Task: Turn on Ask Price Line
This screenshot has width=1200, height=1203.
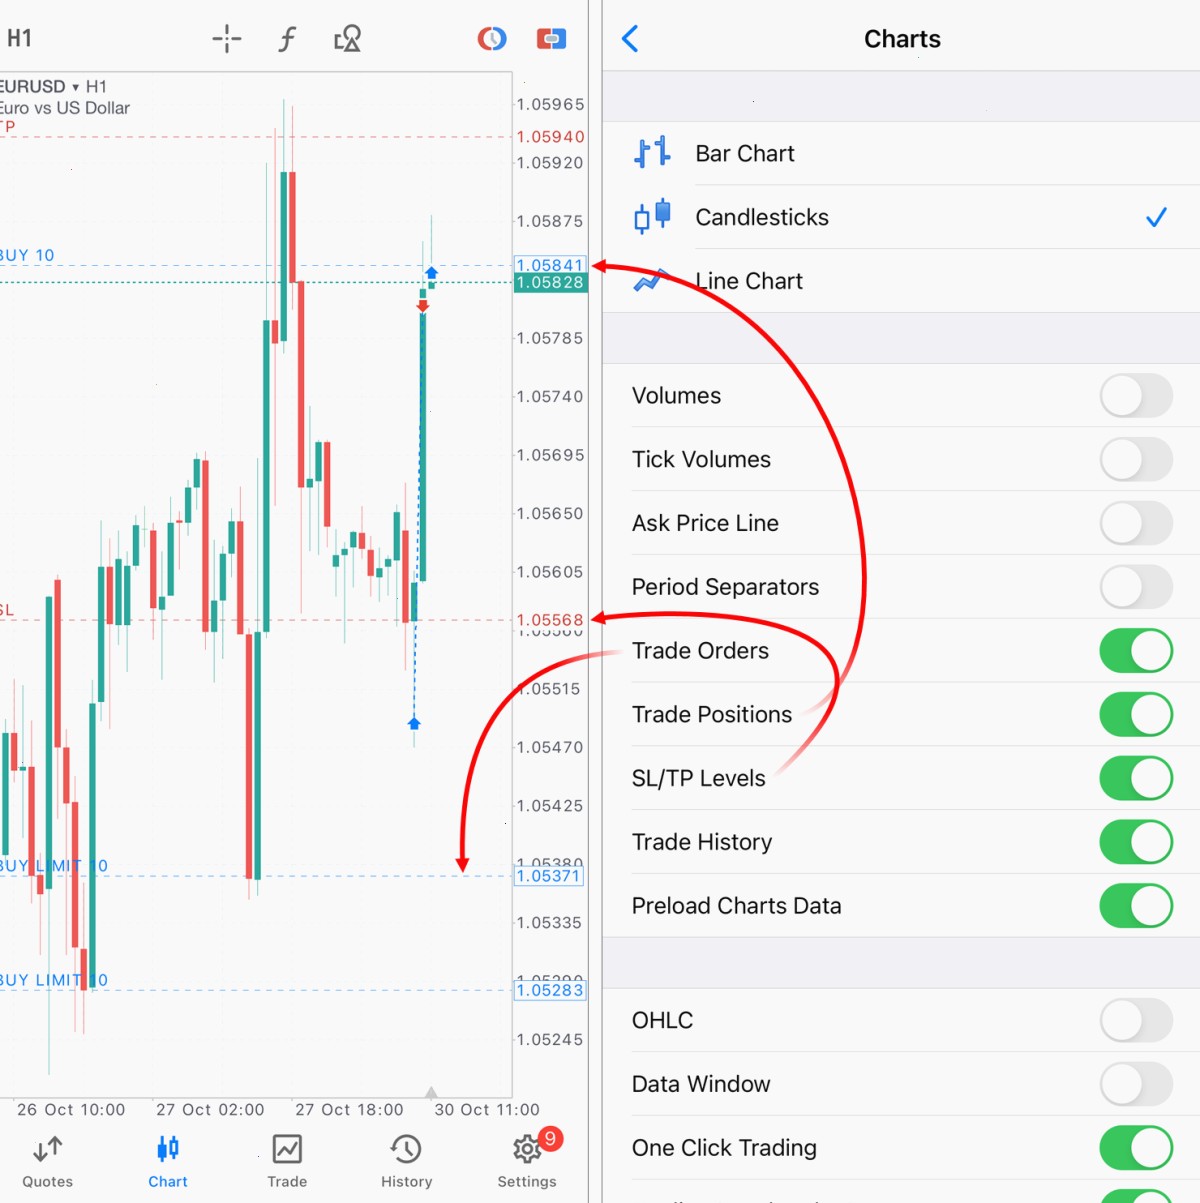Action: coord(1136,523)
